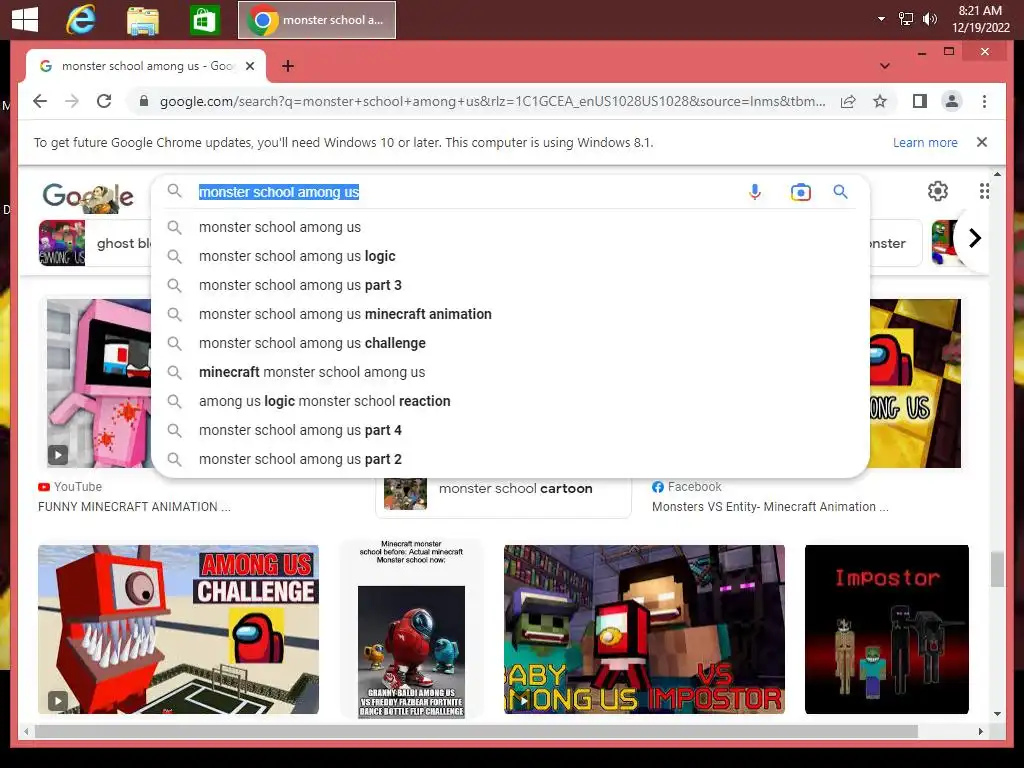This screenshot has width=1024, height=768.
Task: Open Google settings gear icon
Action: [x=938, y=191]
